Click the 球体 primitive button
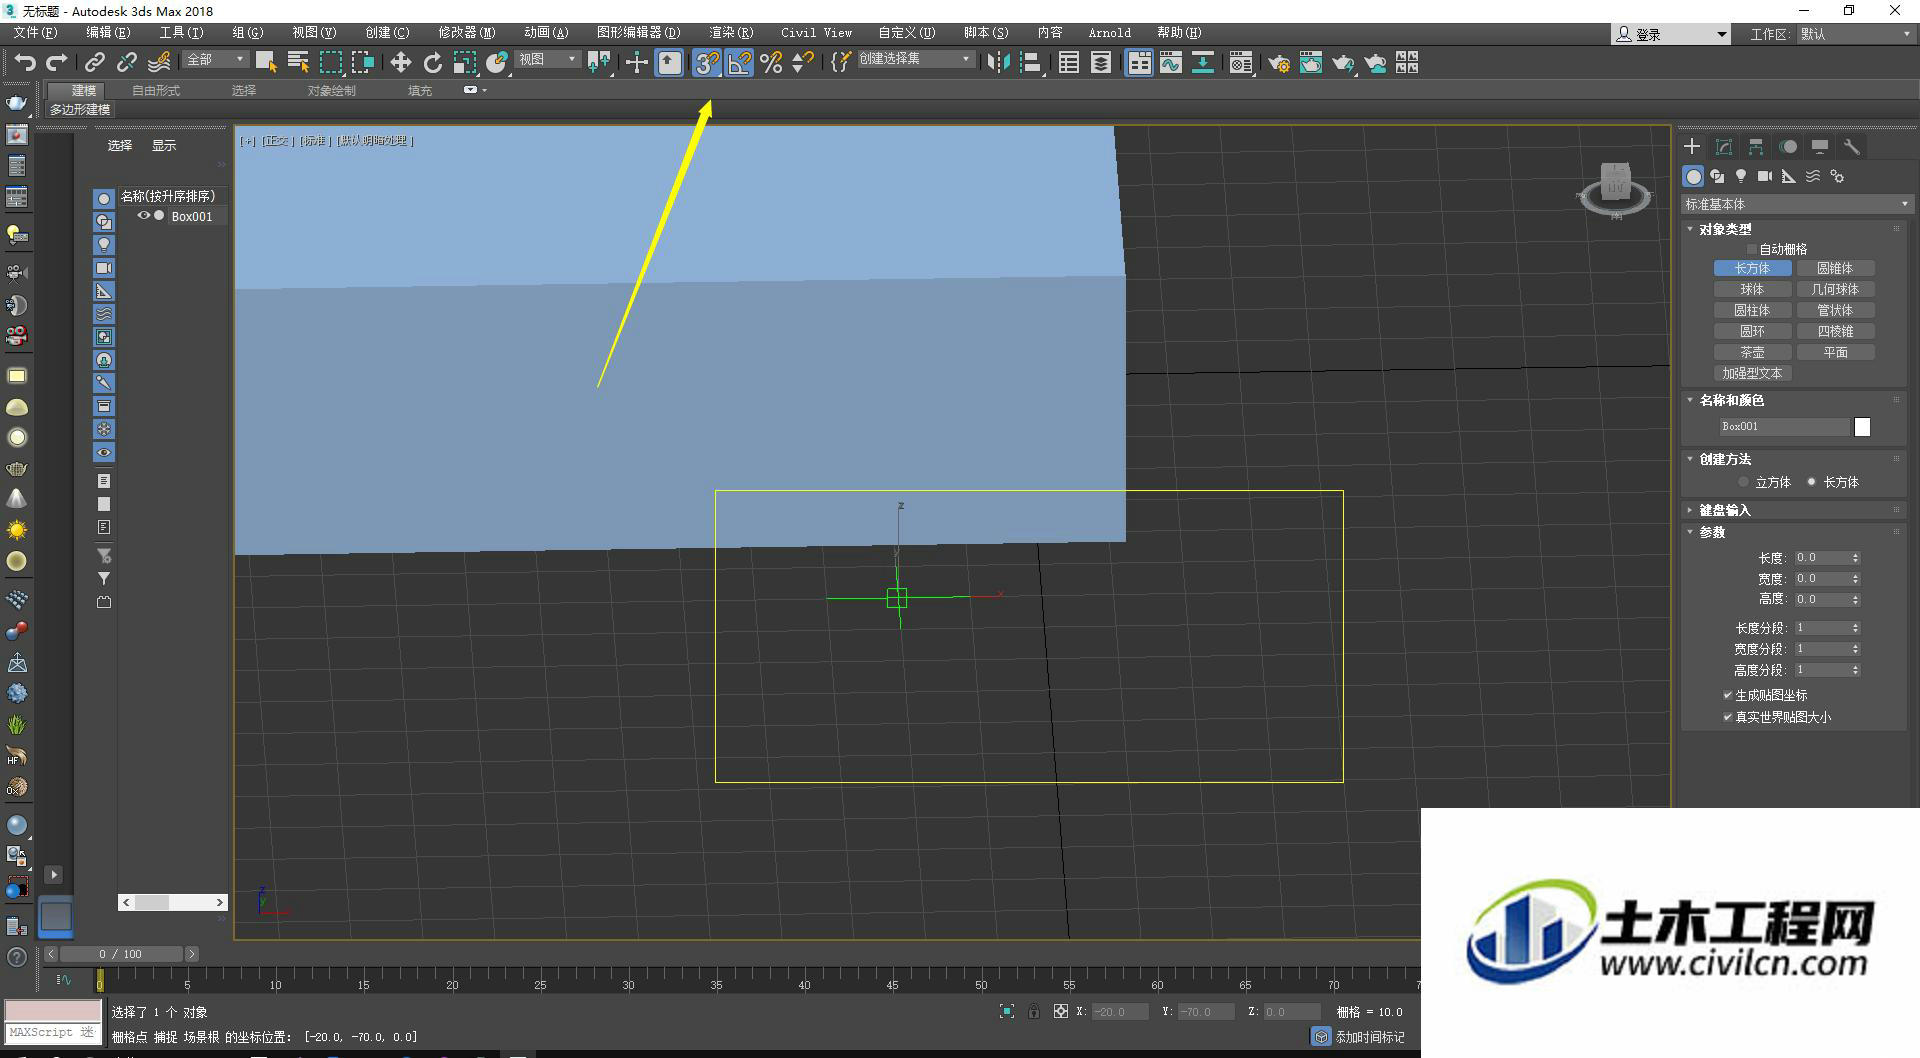The image size is (1920, 1058). (1752, 289)
